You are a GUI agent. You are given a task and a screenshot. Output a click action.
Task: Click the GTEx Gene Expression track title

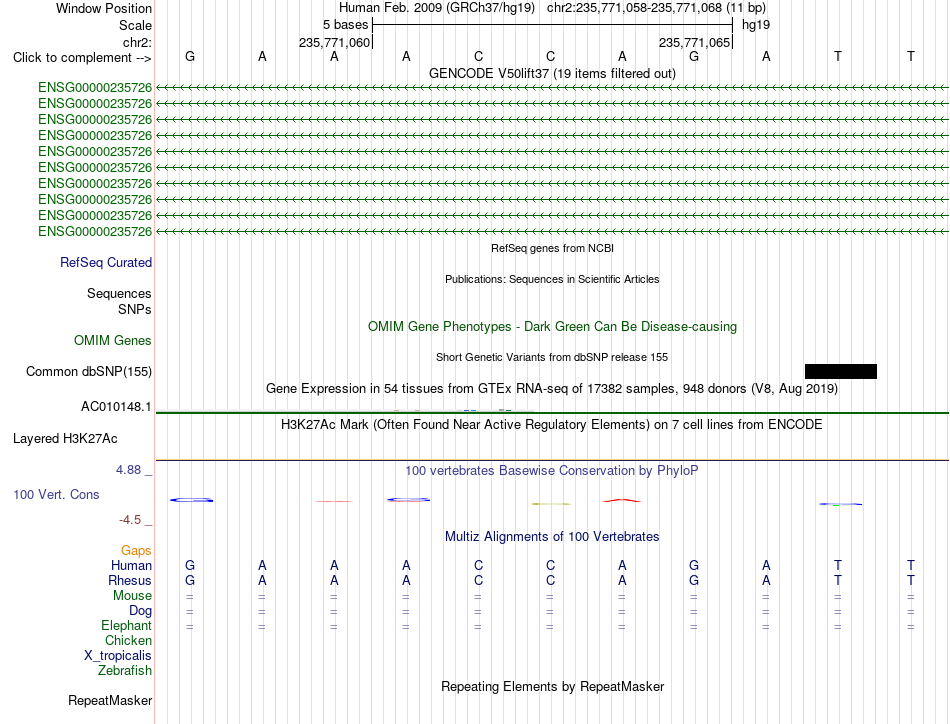[552, 388]
